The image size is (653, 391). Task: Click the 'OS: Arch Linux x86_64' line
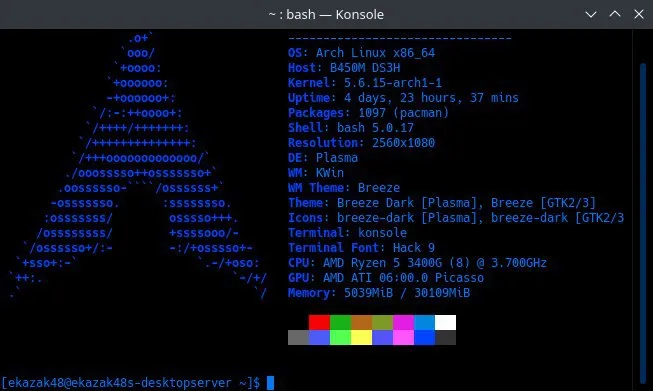[x=361, y=53]
